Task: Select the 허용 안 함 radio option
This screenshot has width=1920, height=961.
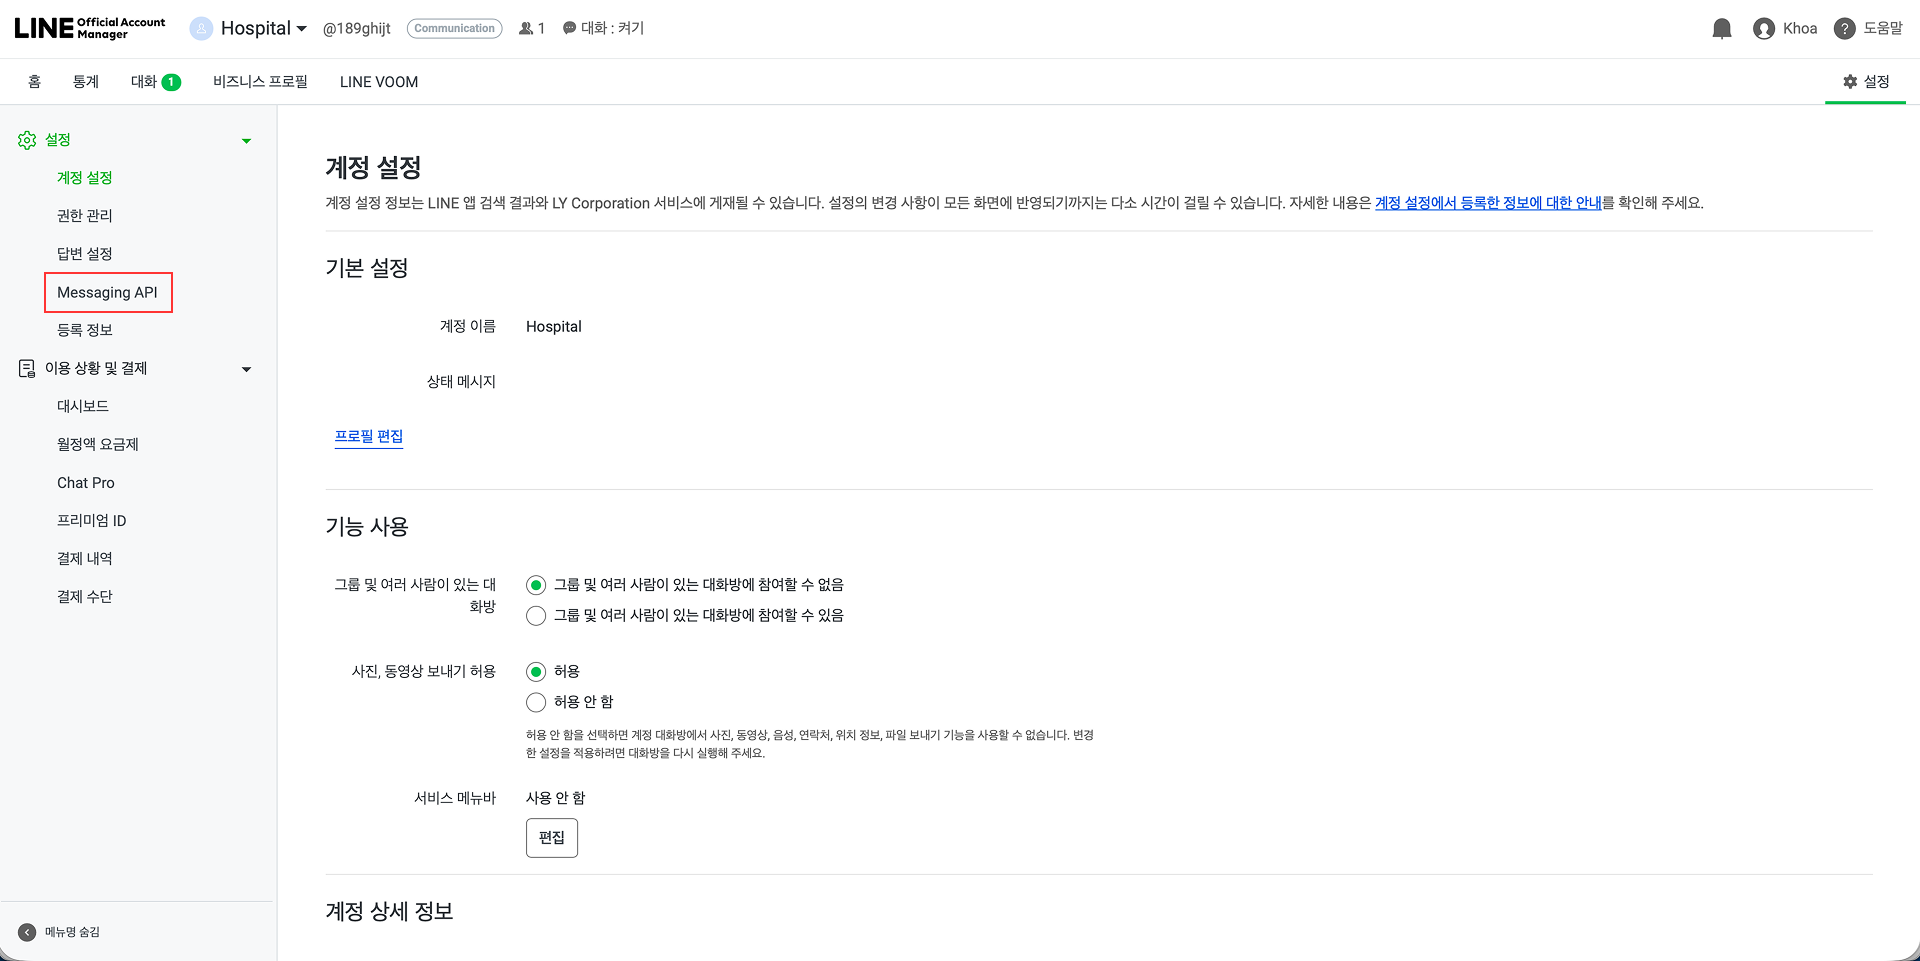Action: coord(536,702)
